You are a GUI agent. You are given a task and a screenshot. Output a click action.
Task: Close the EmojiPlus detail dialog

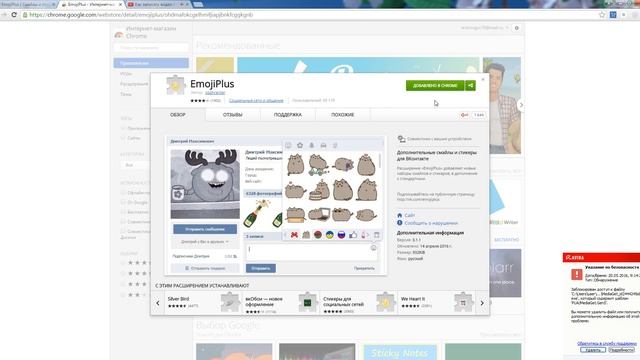(483, 79)
